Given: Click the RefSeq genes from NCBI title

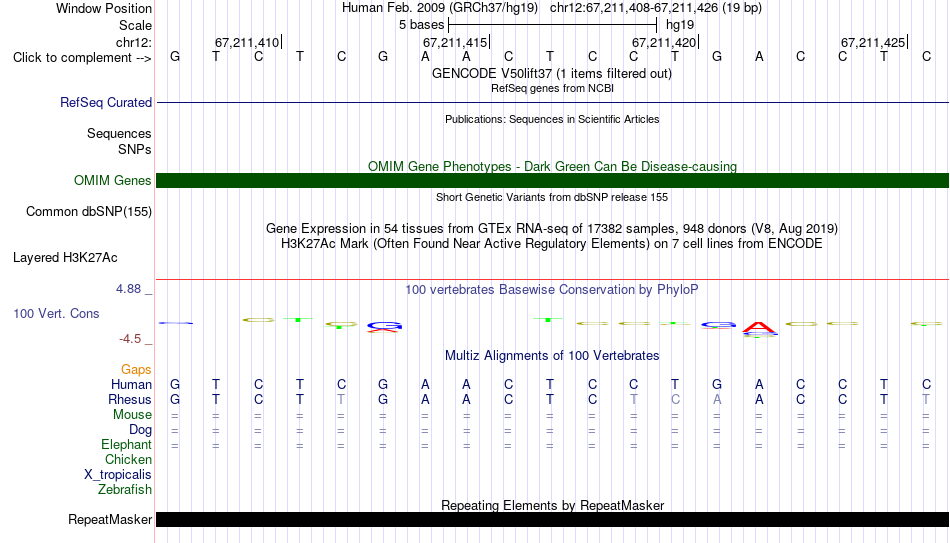Looking at the screenshot, I should pos(552,88).
